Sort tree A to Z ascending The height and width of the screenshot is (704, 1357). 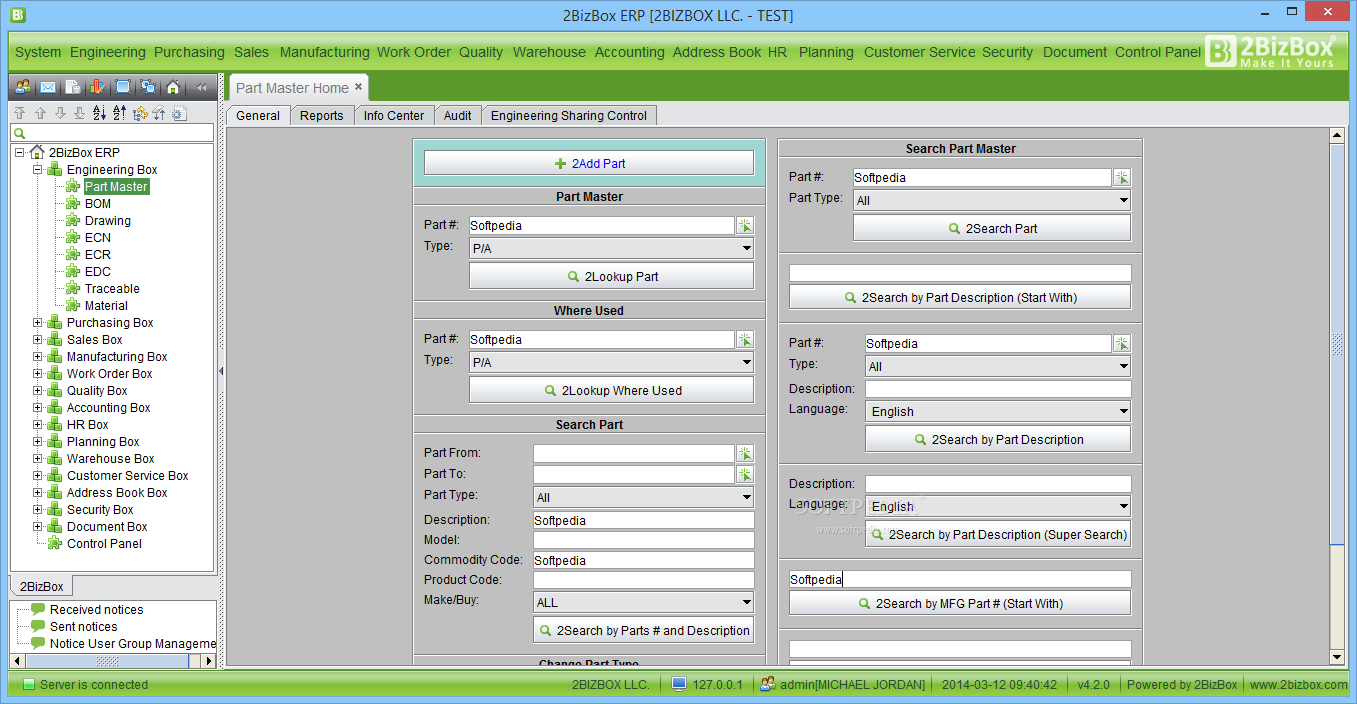[x=100, y=113]
